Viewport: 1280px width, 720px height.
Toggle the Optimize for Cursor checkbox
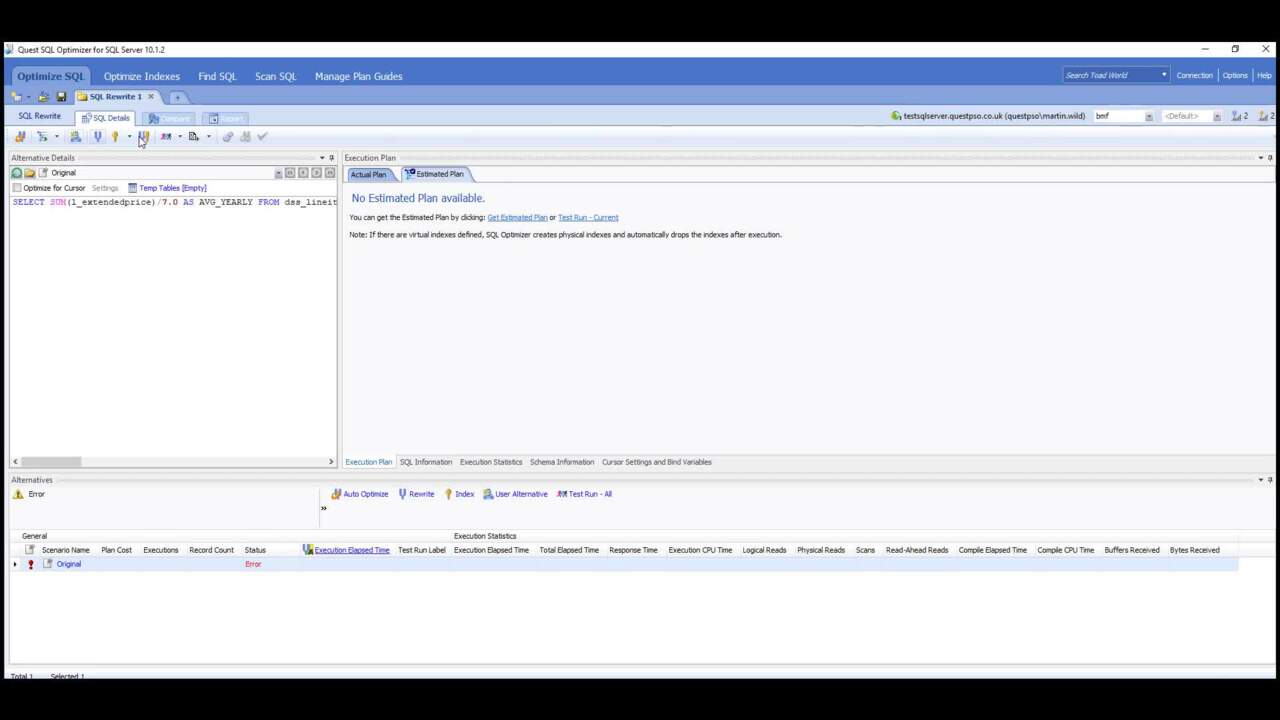pos(17,188)
